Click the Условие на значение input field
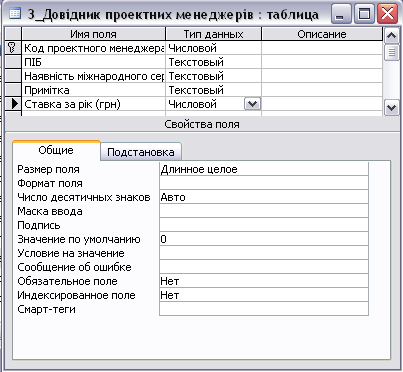Screen dimensions: 403x372 click(264, 253)
